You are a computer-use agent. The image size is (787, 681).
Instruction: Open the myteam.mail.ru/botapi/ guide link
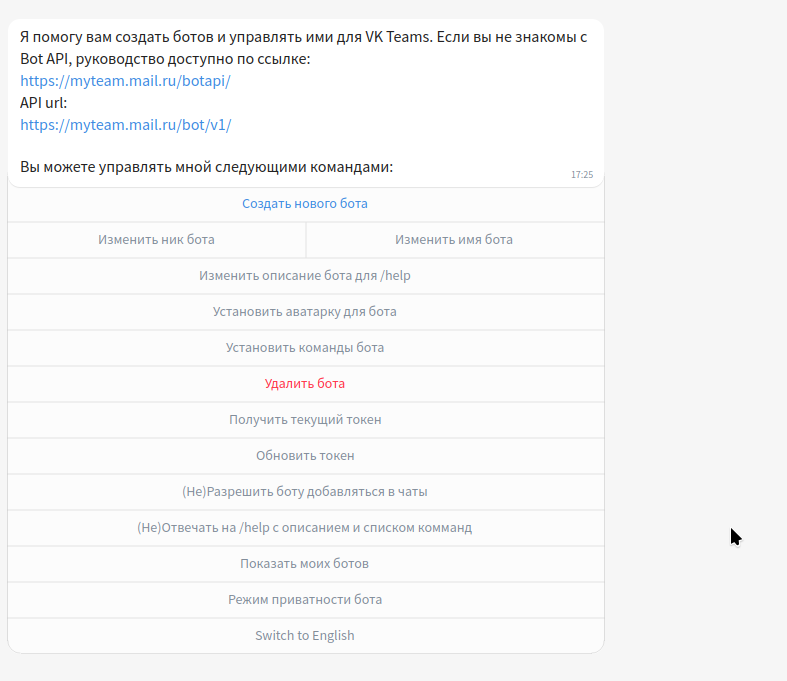point(125,81)
